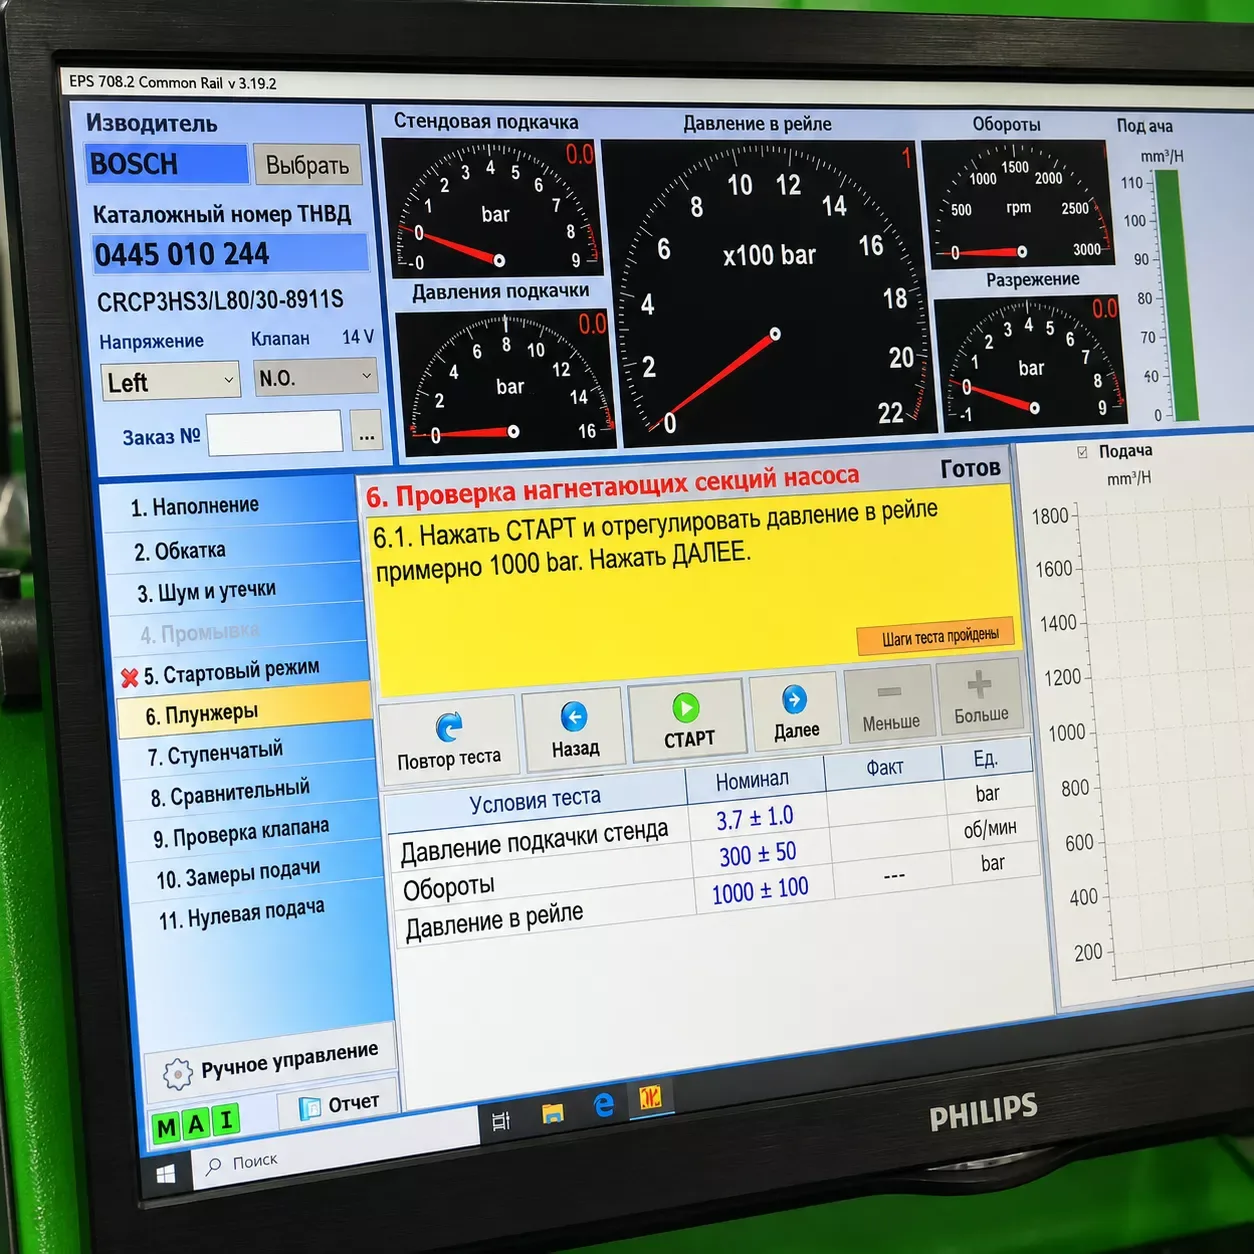The height and width of the screenshot is (1254, 1254).
Task: Toggle the A mode indicator
Action: (x=196, y=1124)
